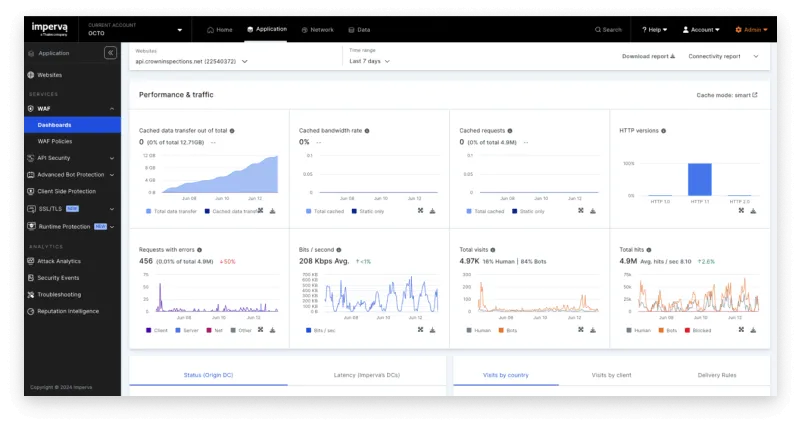This screenshot has width=801, height=428.
Task: Click the Search field in top bar
Action: [608, 30]
